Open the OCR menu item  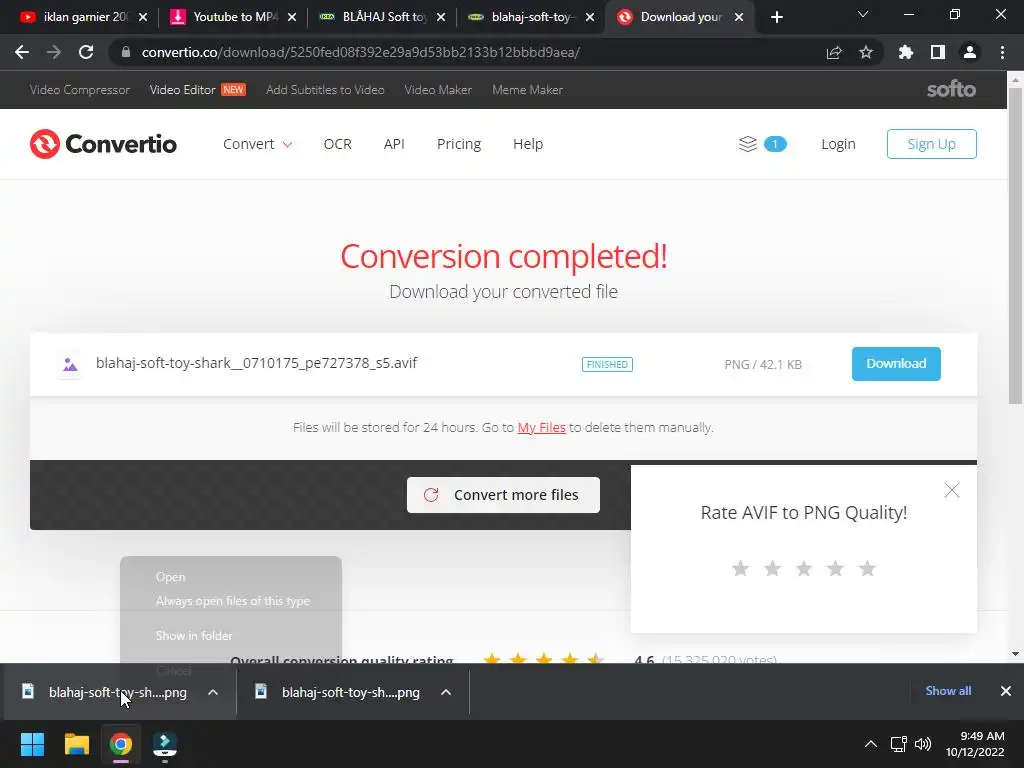coord(338,144)
